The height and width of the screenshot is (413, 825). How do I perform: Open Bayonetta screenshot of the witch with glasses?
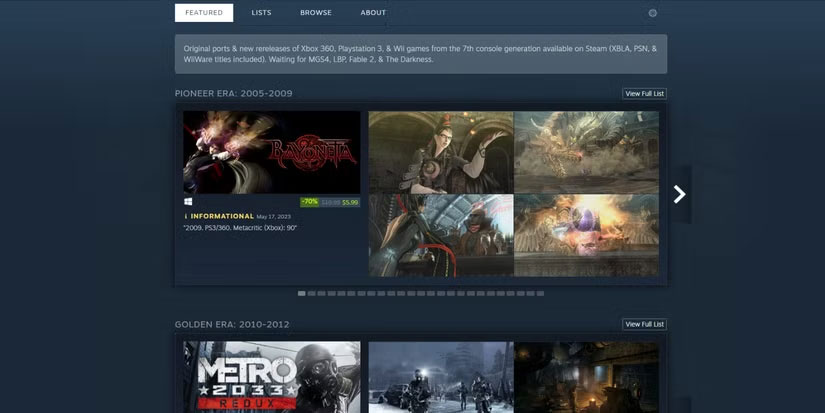(441, 152)
